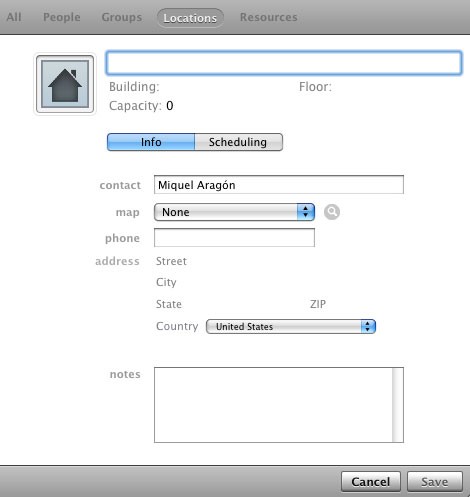Switch to the People tab
This screenshot has width=470, height=497.
point(62,17)
